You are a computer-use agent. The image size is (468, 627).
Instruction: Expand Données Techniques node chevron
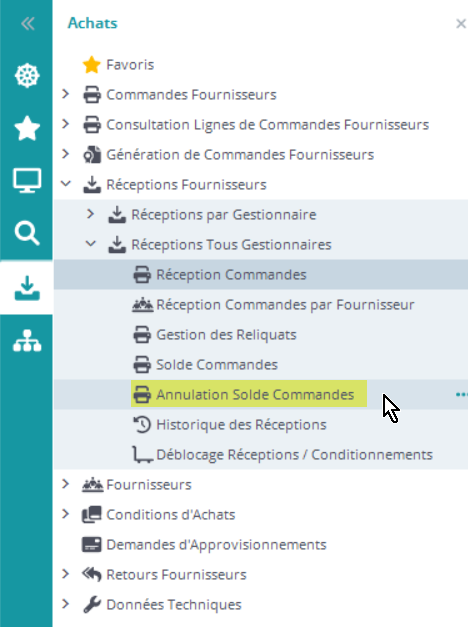(x=66, y=604)
